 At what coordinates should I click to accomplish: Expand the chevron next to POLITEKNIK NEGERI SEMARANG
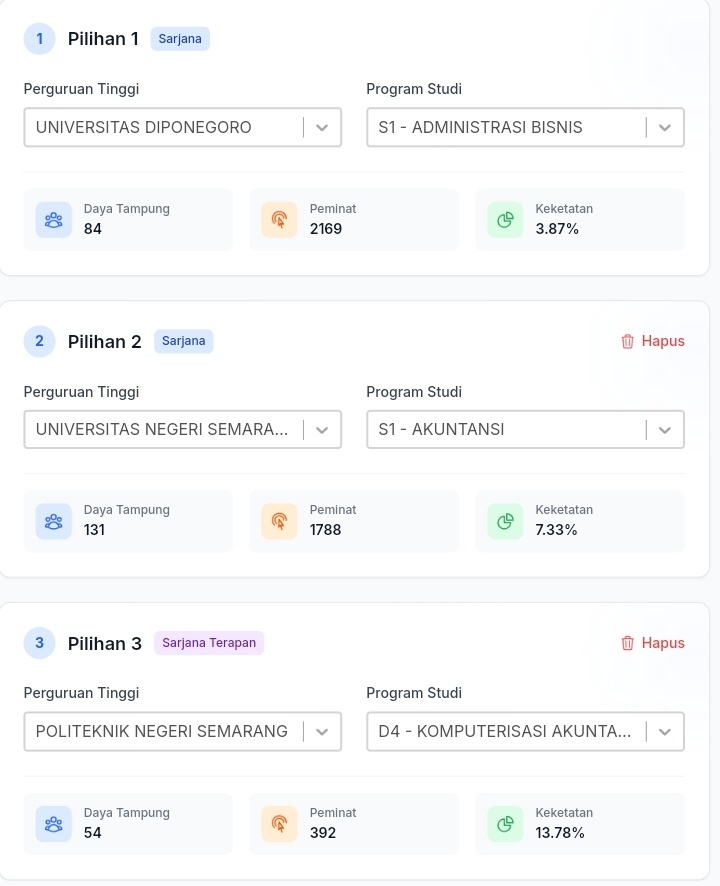pyautogui.click(x=322, y=732)
